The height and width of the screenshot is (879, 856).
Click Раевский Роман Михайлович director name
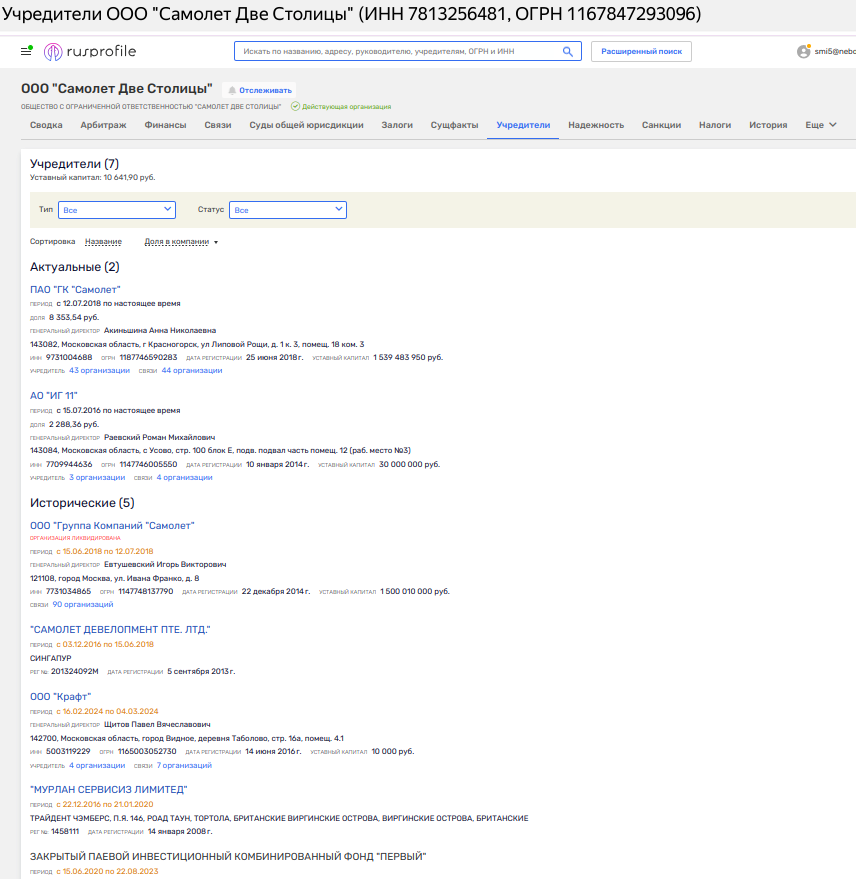pos(159,437)
